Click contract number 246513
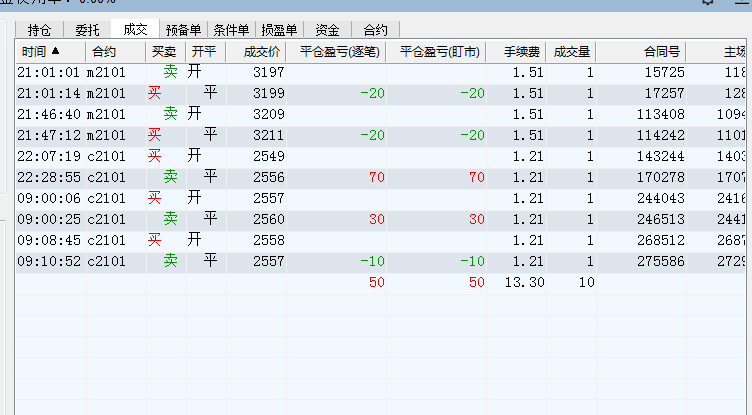Viewport: 752px width, 415px height. [x=660, y=220]
